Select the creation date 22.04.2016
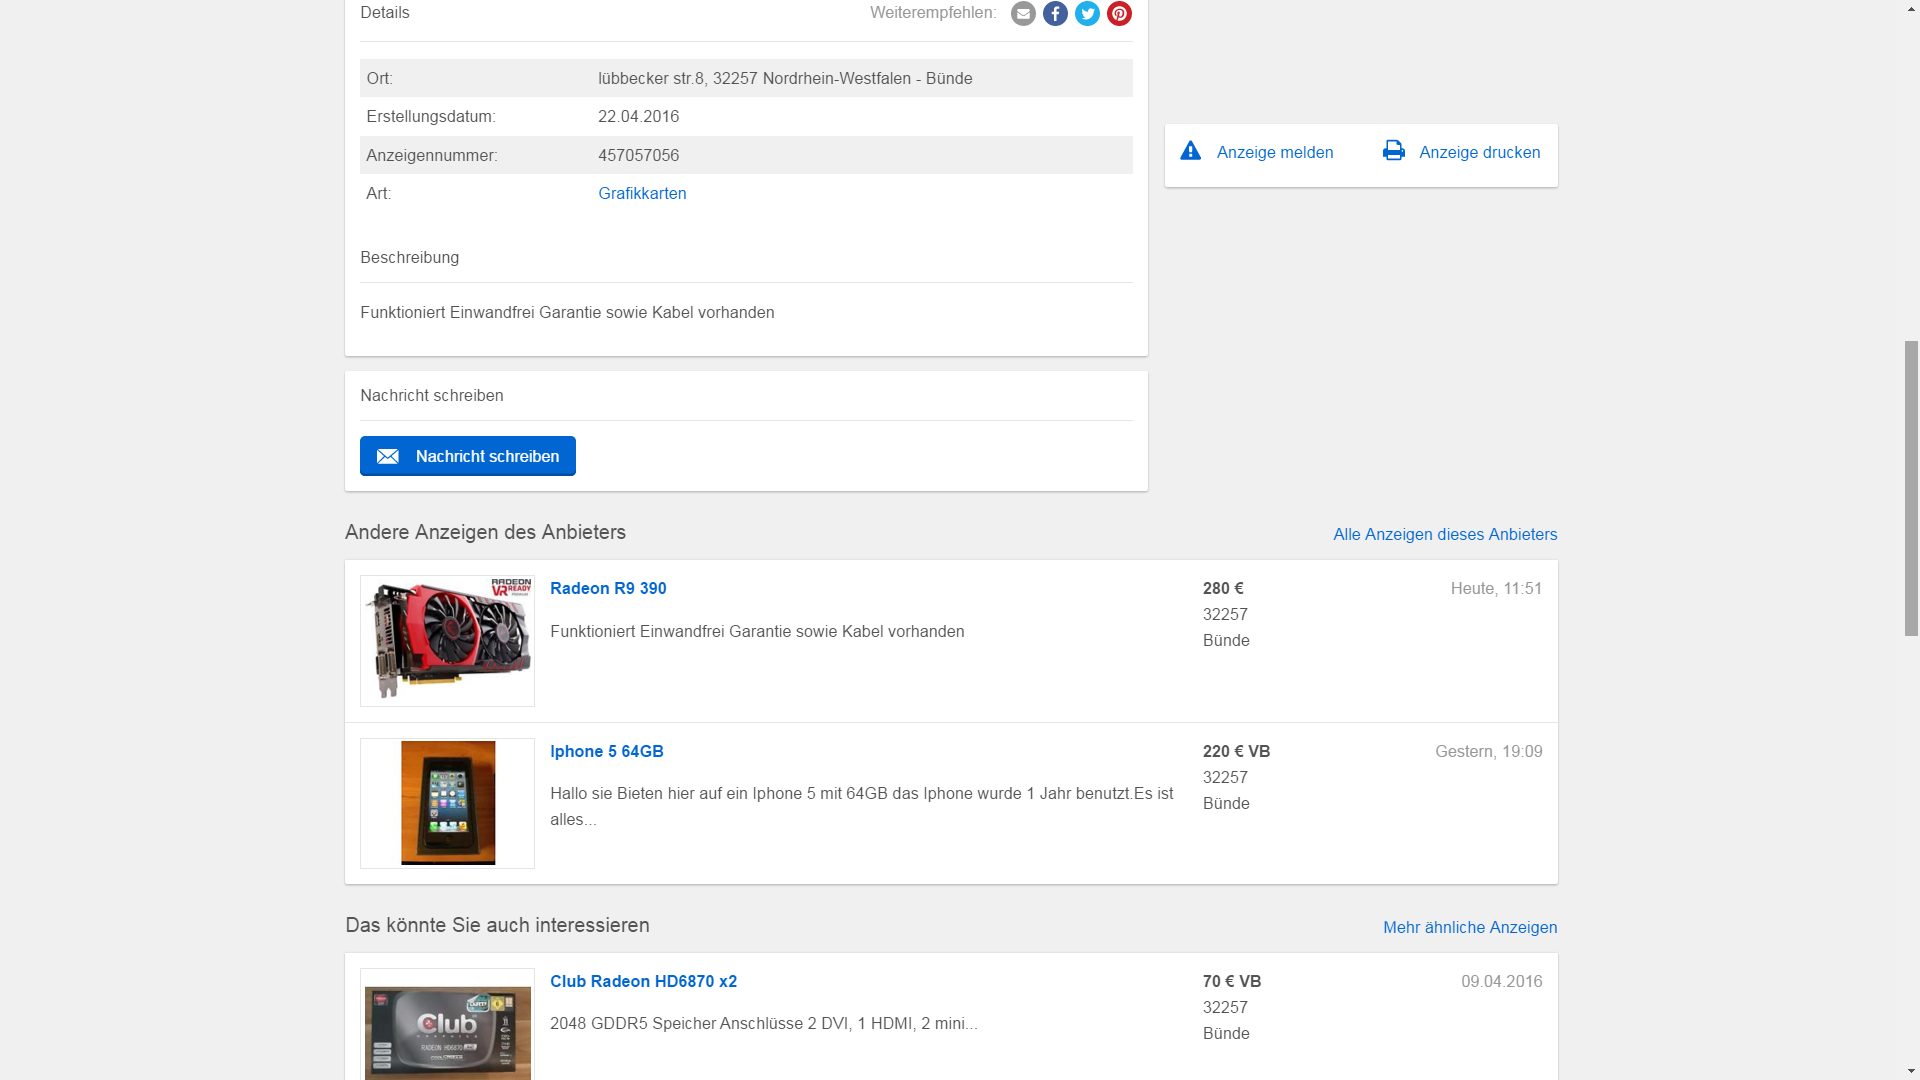Image resolution: width=1920 pixels, height=1080 pixels. (638, 116)
